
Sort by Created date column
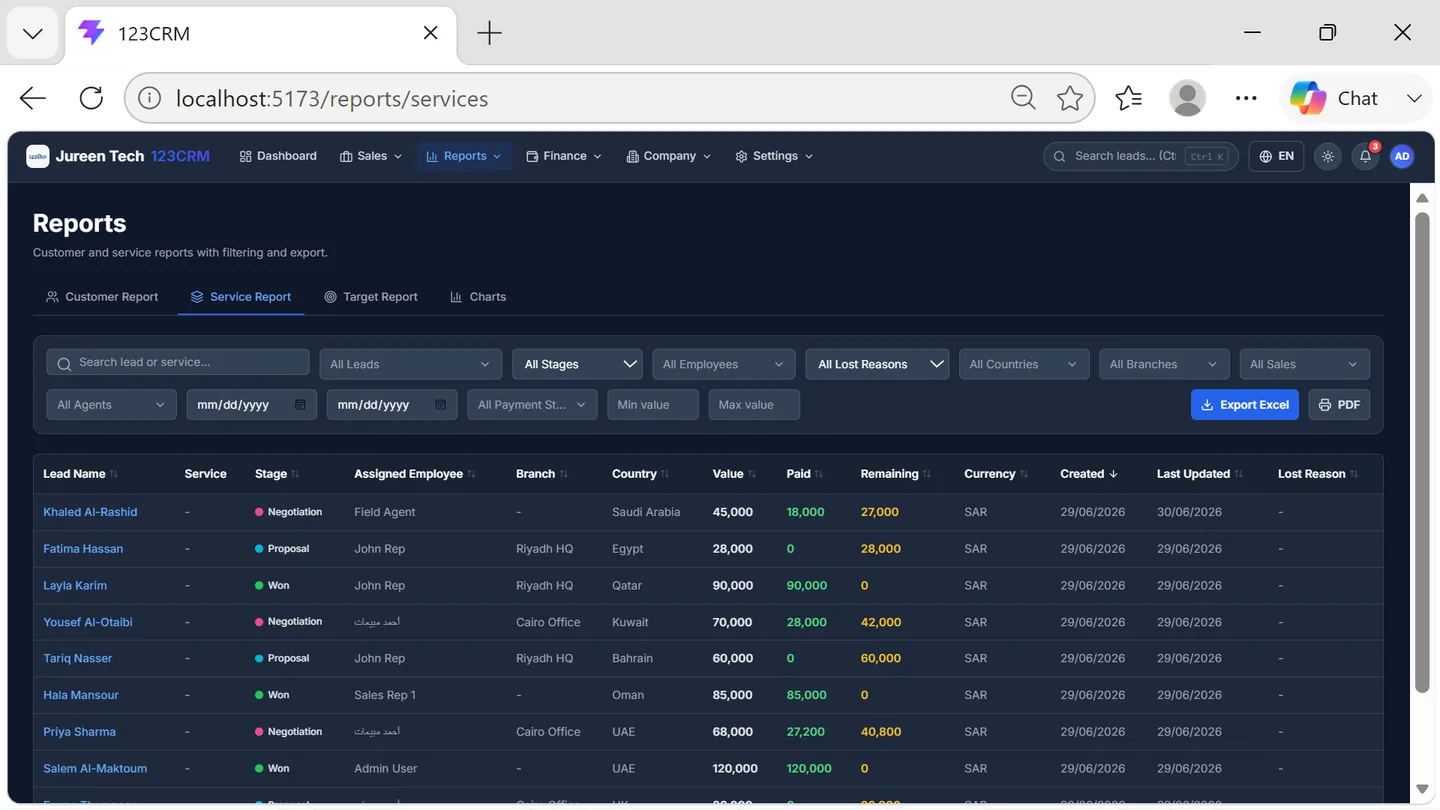(x=1089, y=474)
